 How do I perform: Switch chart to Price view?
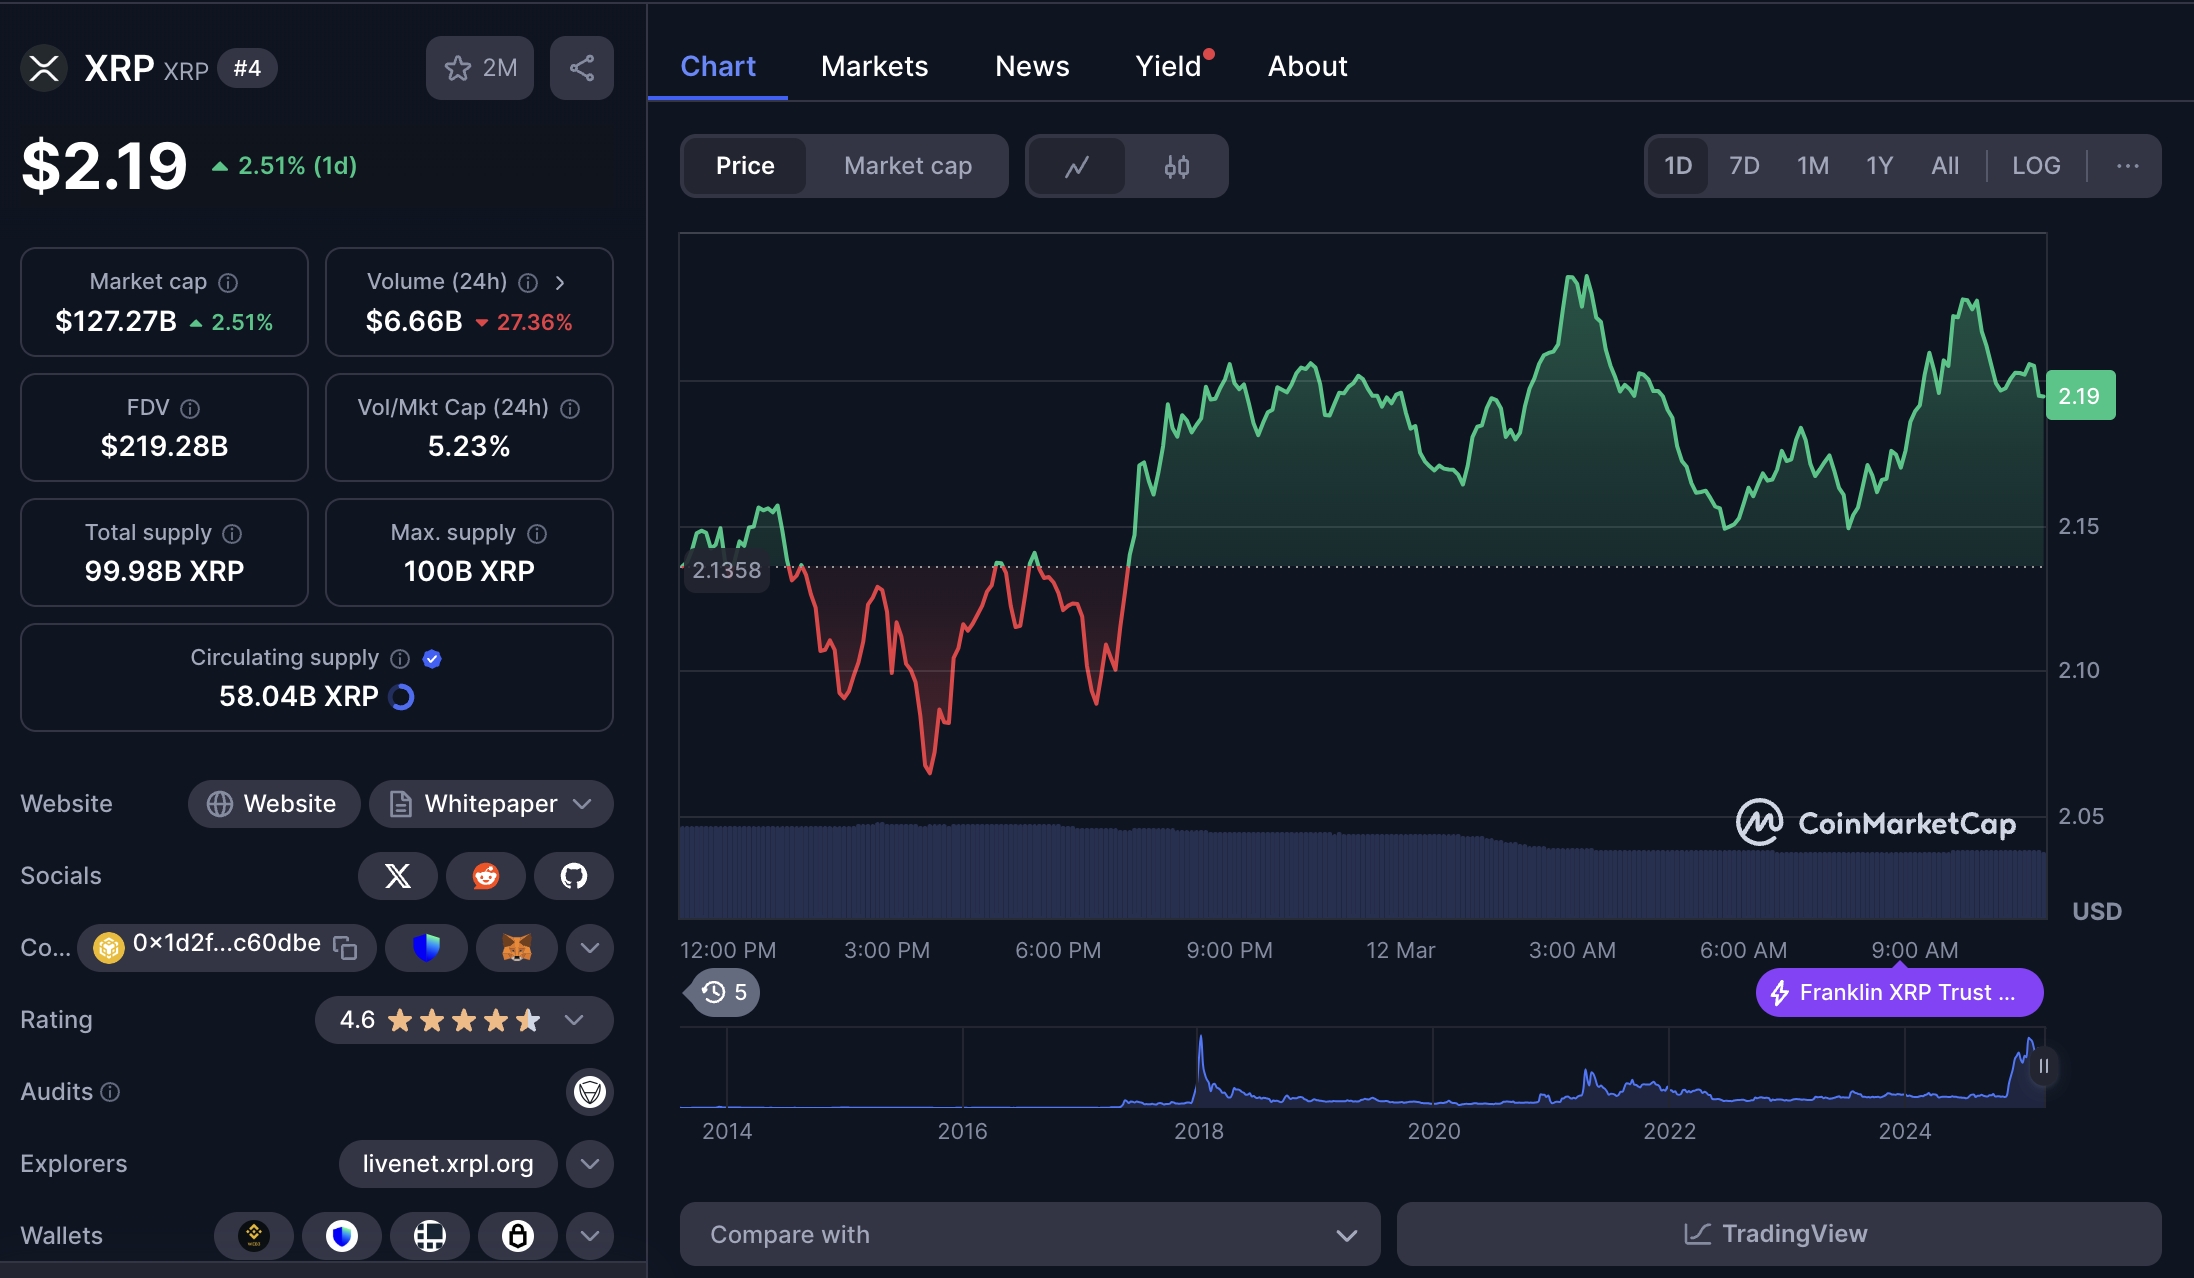pos(745,166)
